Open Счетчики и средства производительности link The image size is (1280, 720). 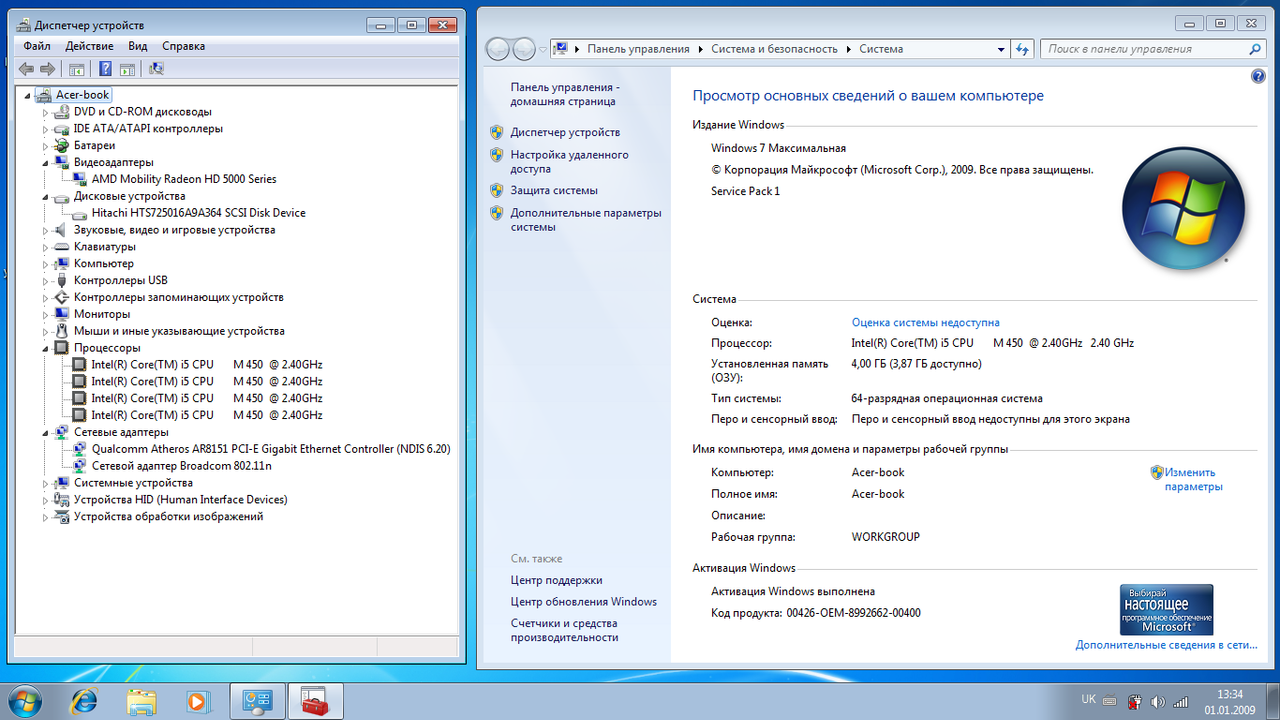(564, 630)
